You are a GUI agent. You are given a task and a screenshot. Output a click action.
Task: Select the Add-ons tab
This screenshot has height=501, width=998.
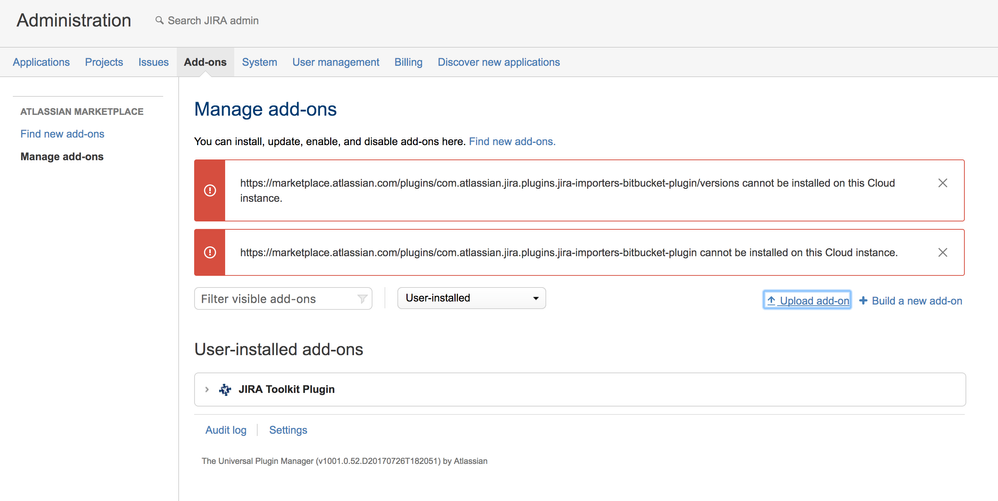[x=205, y=62]
